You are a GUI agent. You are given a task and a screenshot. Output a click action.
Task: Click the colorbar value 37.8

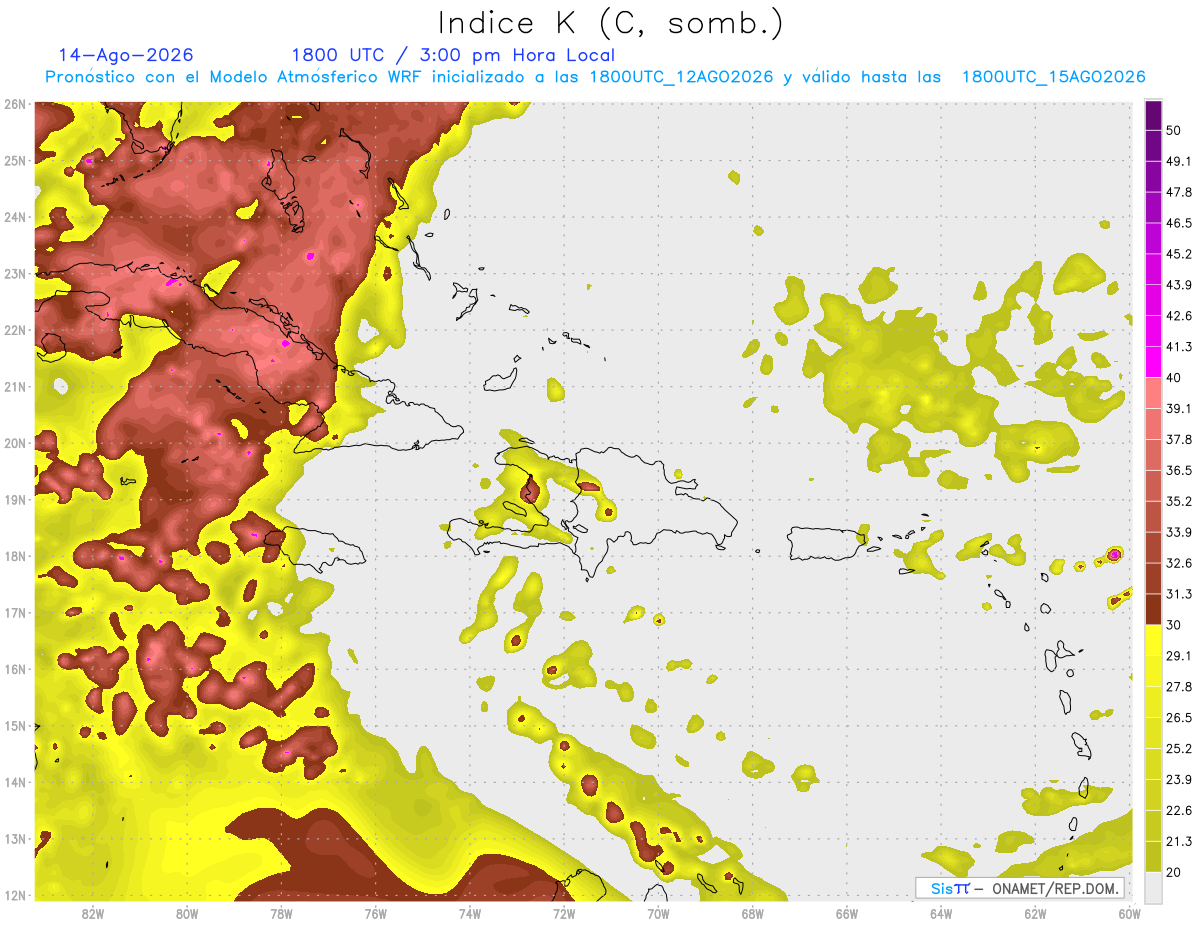(x=1179, y=440)
